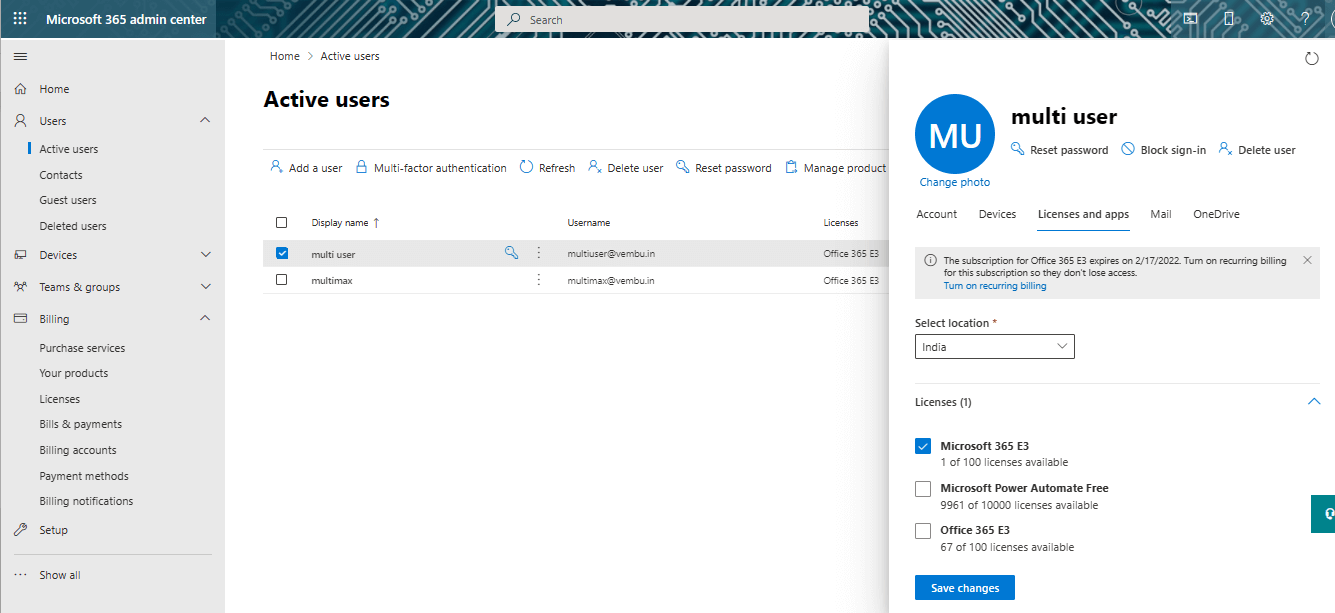Open the Settings gear in header
This screenshot has width=1335, height=613.
[x=1267, y=19]
